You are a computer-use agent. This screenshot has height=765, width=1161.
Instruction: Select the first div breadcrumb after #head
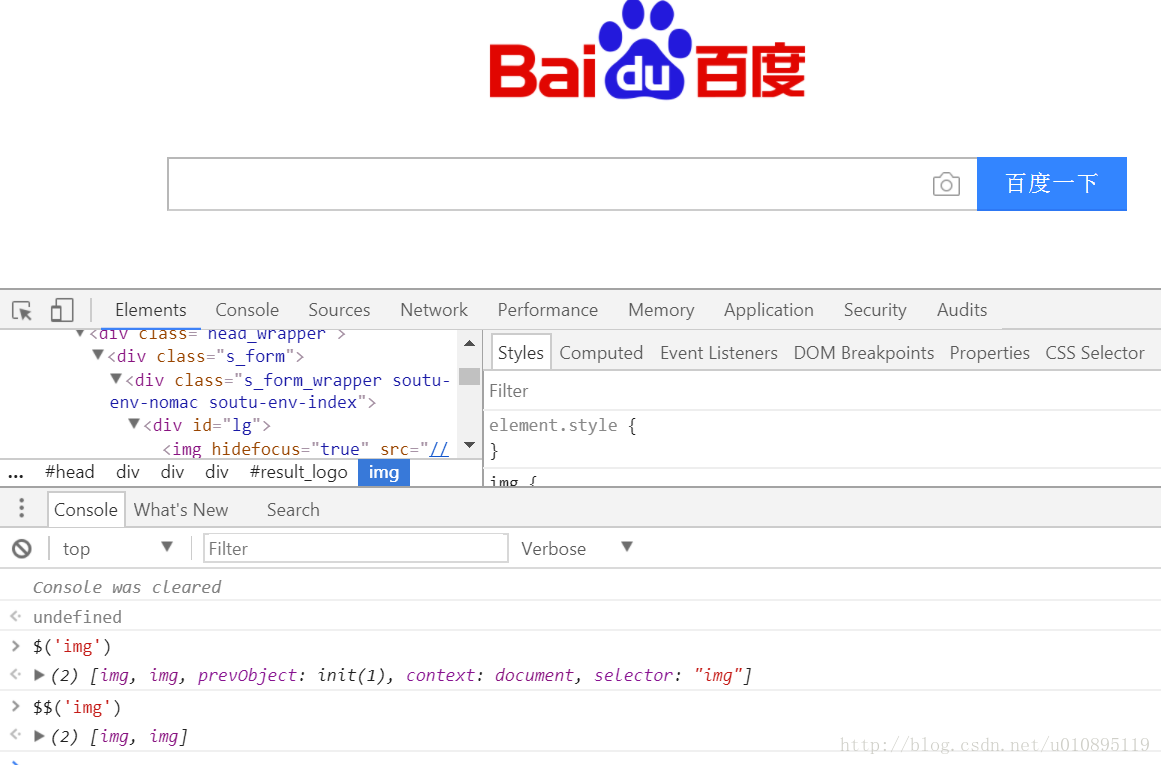[127, 472]
